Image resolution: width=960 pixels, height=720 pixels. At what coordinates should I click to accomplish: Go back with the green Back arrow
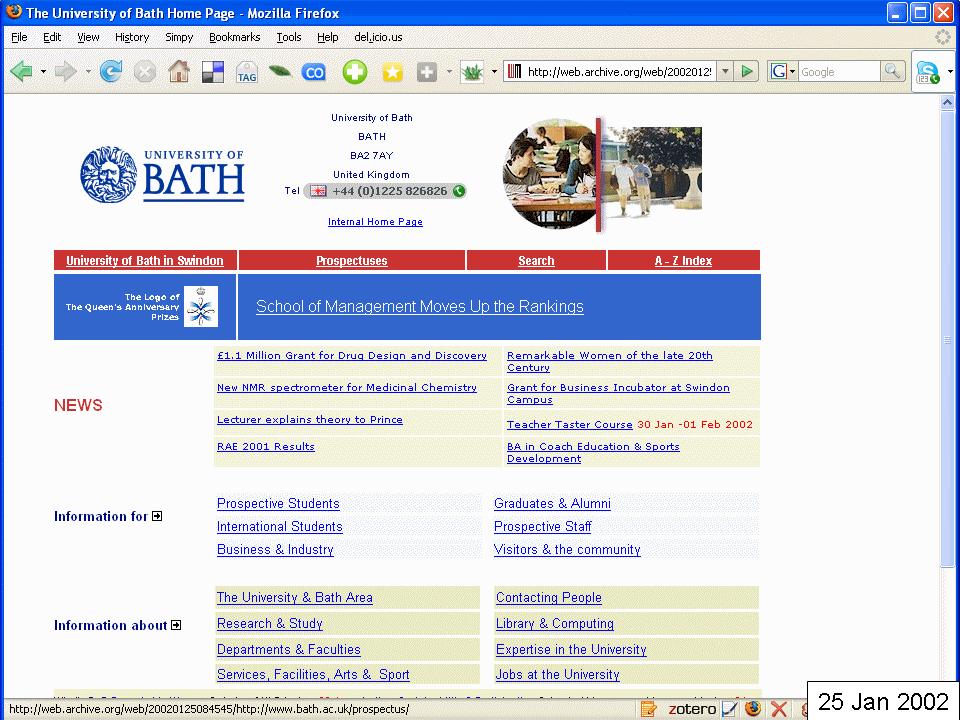click(x=21, y=72)
